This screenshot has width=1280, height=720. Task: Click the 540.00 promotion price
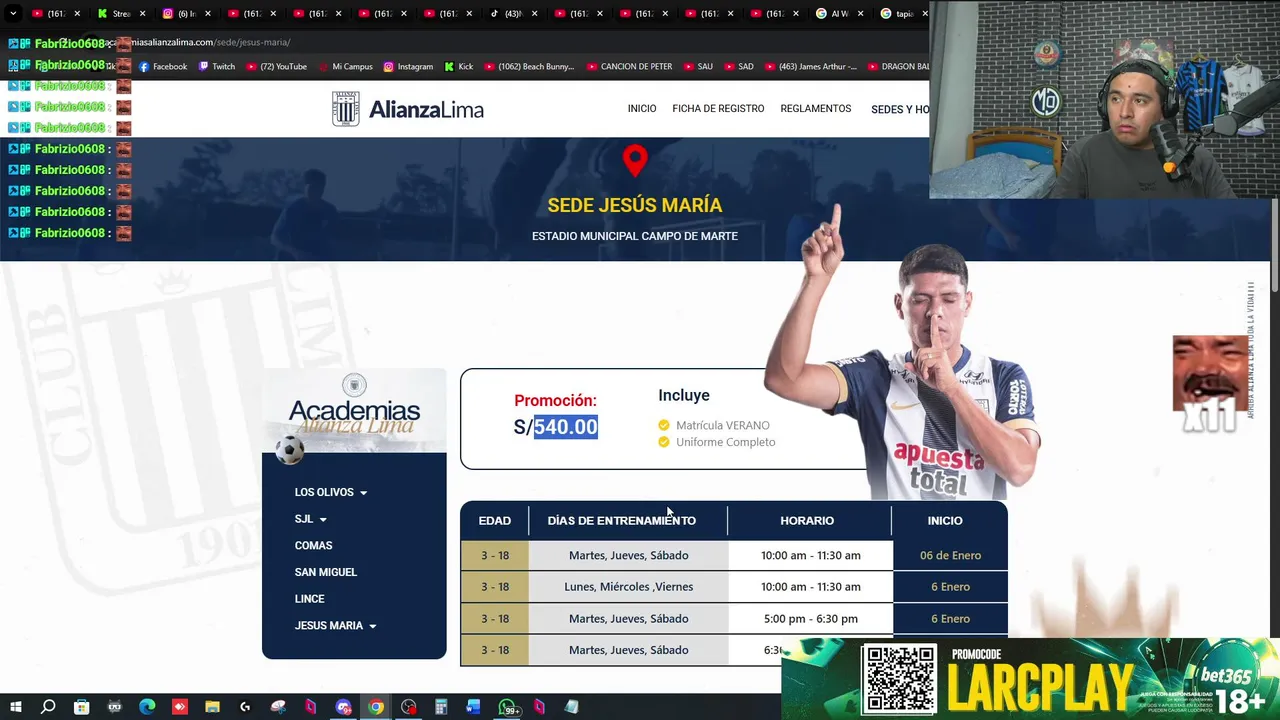coord(565,427)
